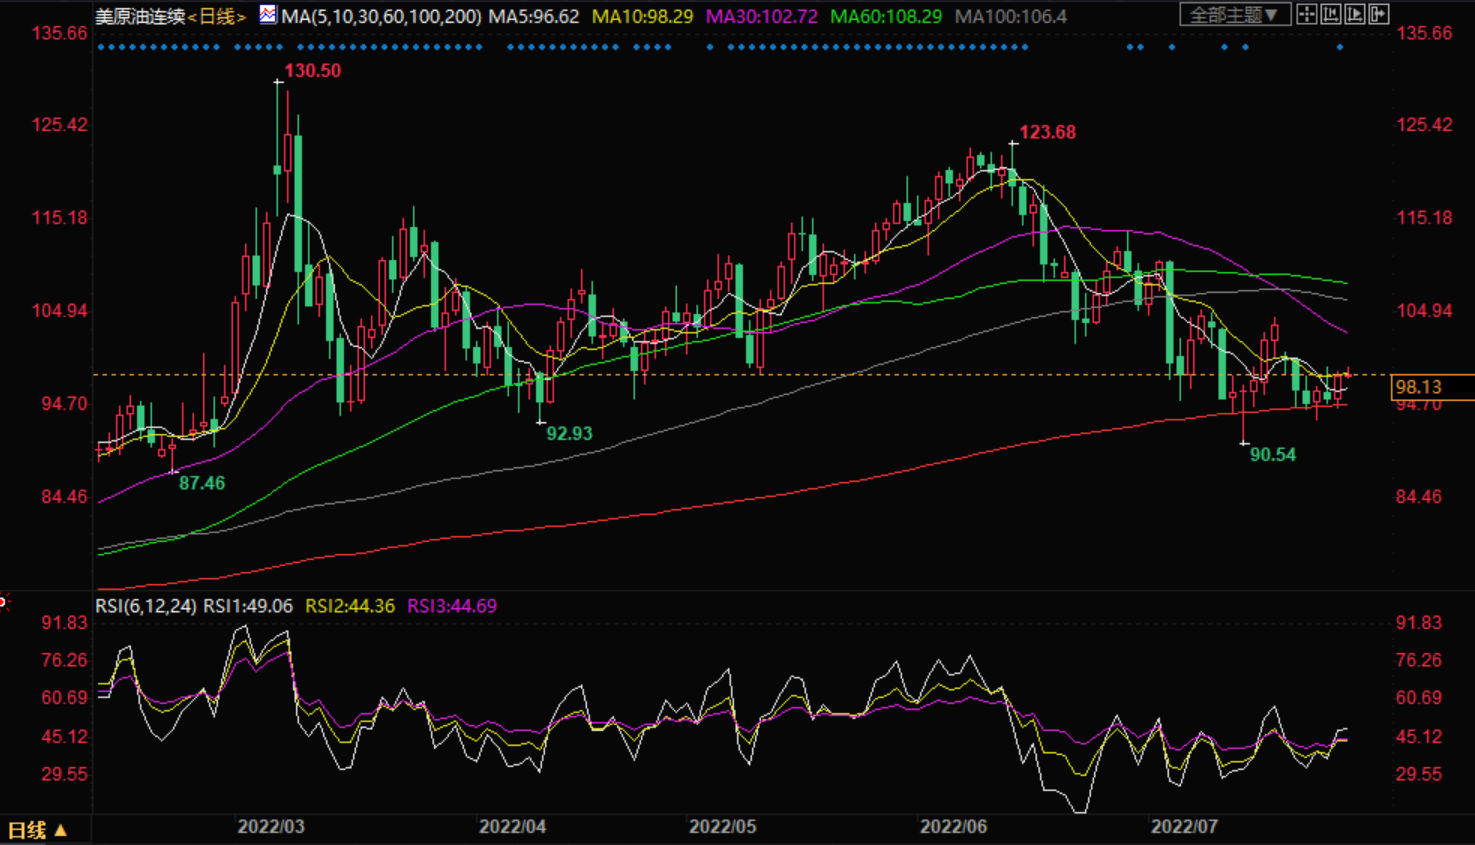Click the 130.50 high price marker

(x=312, y=71)
